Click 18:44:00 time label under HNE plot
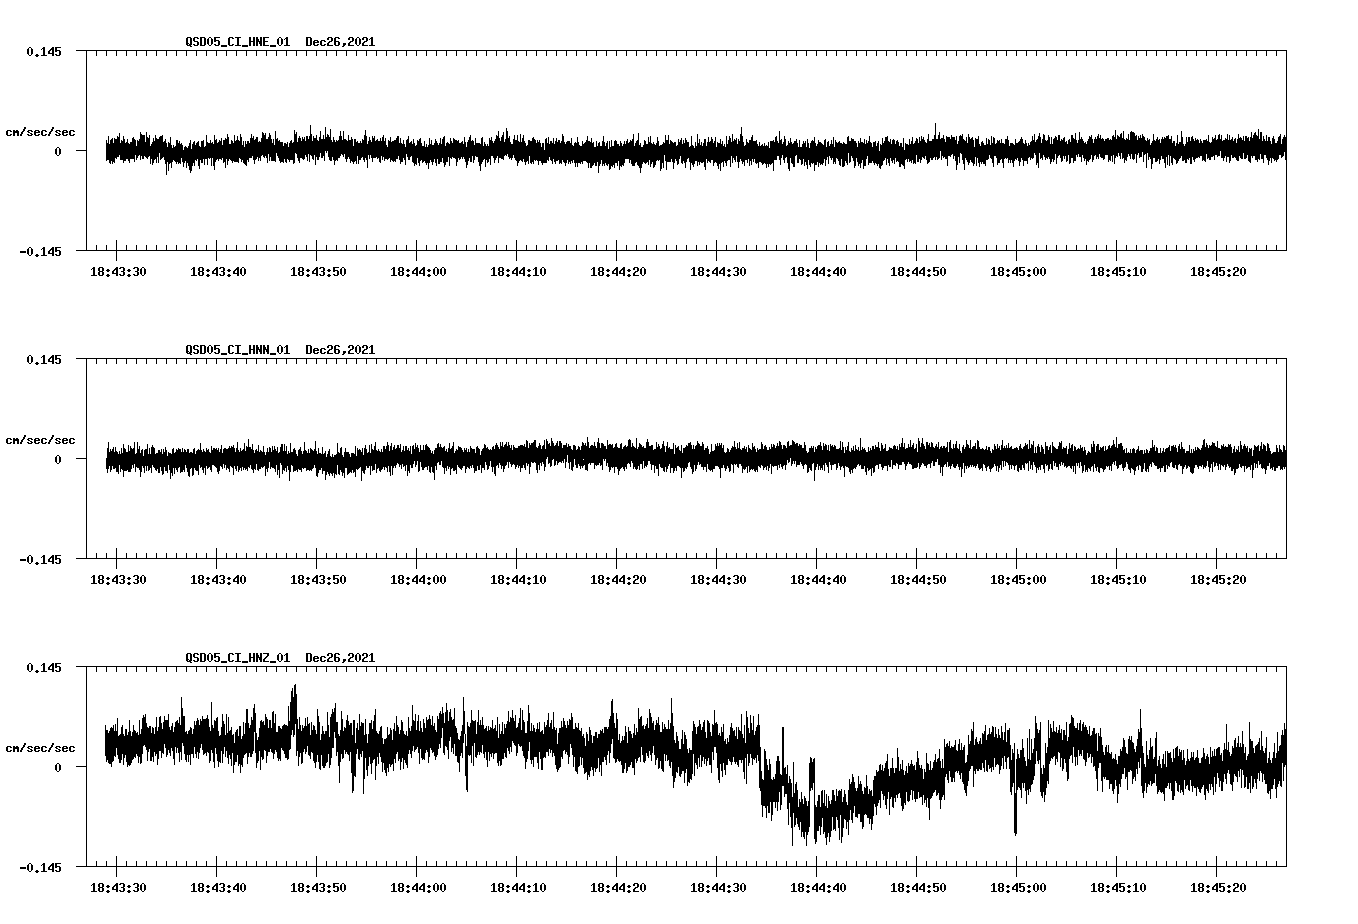Screen dimensions: 1358x924 (x=418, y=272)
